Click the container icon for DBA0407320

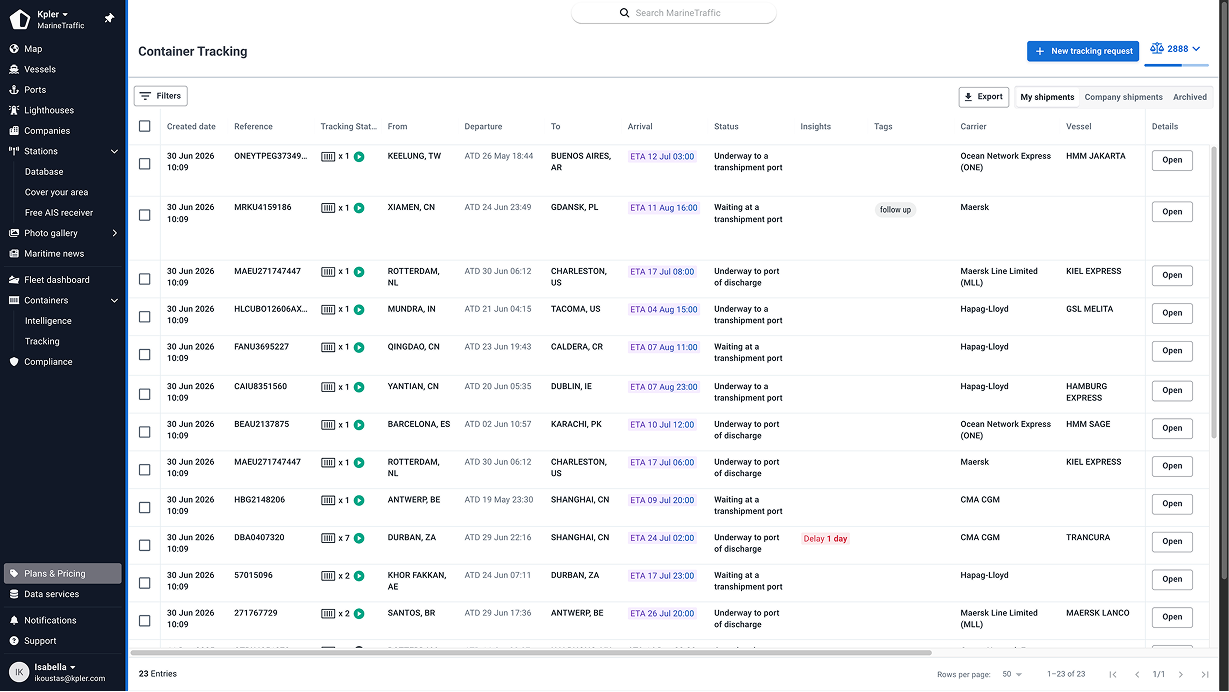(327, 538)
